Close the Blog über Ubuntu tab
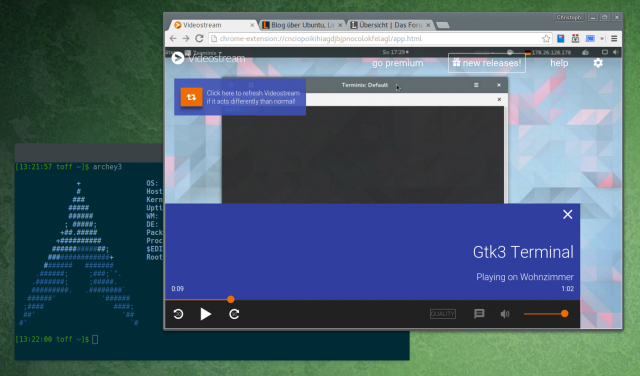 (x=340, y=25)
